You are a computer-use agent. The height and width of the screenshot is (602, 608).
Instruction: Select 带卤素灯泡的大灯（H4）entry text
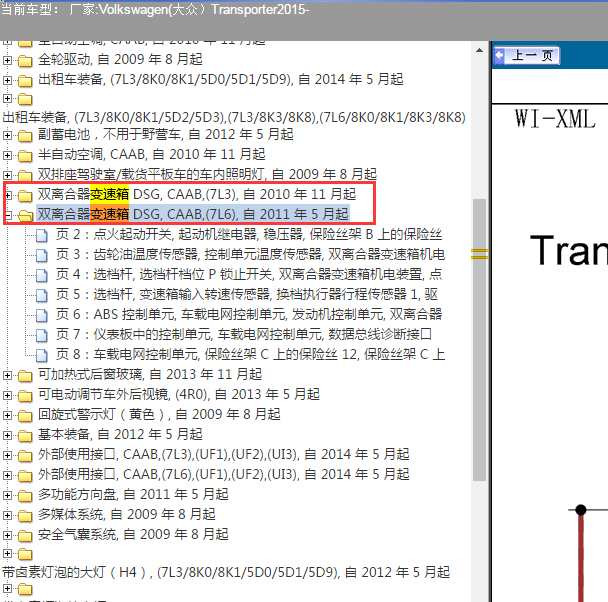(x=226, y=572)
